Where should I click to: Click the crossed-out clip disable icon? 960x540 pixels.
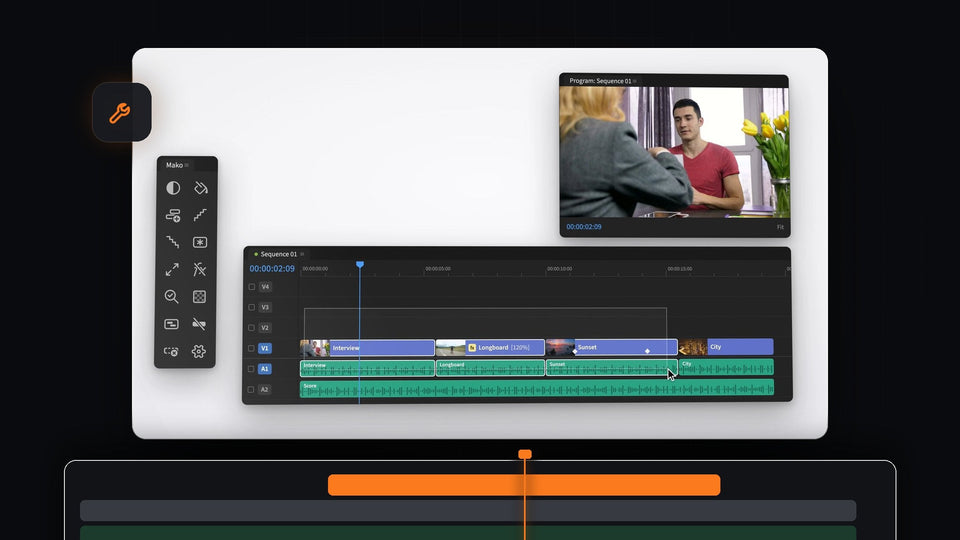[199, 324]
